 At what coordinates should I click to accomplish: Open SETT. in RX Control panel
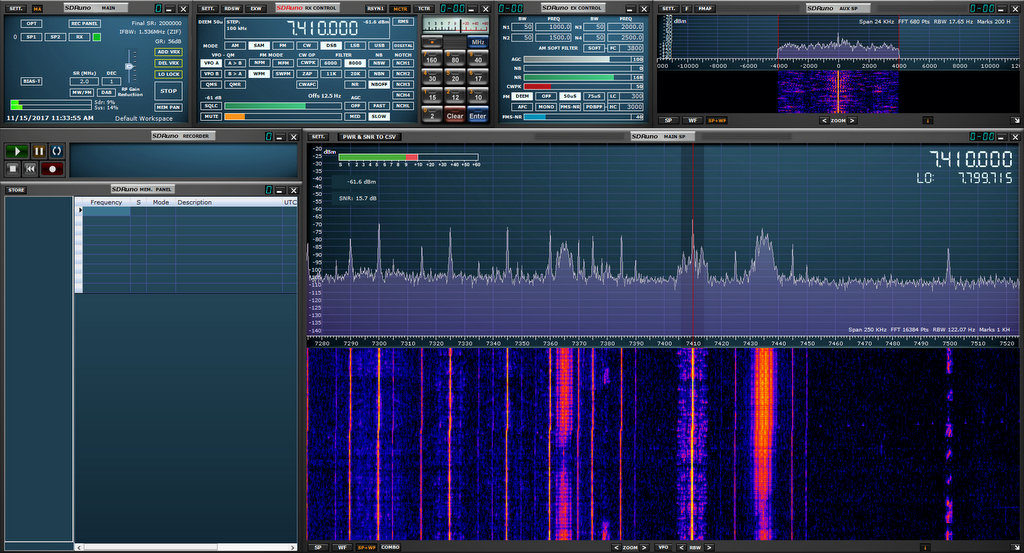coord(207,8)
